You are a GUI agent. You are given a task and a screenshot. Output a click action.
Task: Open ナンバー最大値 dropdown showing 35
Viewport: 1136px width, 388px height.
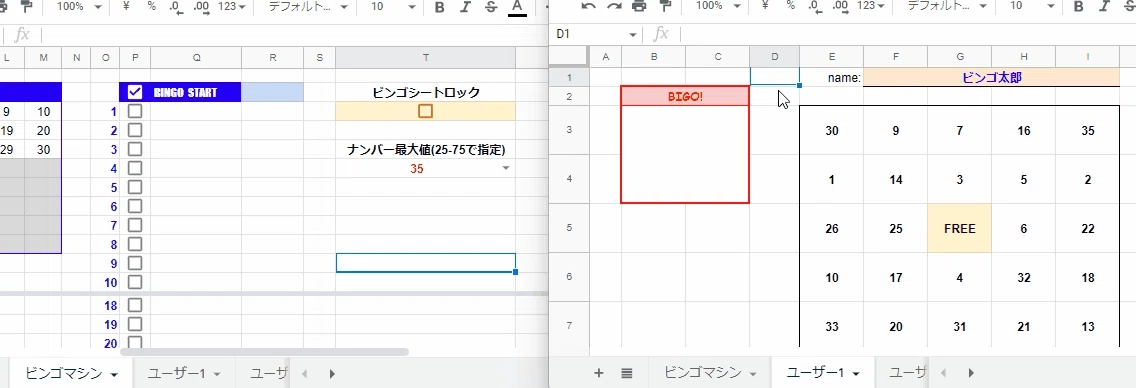(x=506, y=169)
